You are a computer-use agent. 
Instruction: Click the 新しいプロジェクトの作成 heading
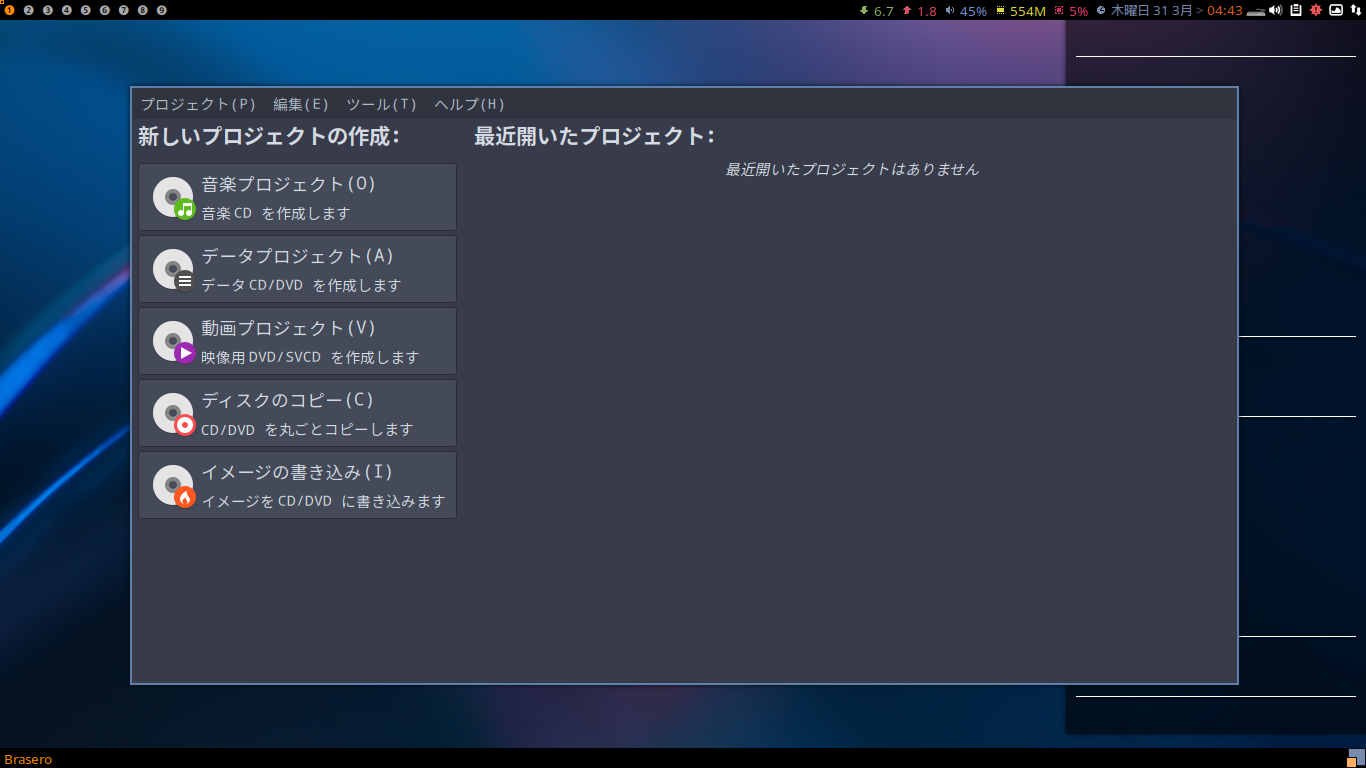tap(269, 136)
